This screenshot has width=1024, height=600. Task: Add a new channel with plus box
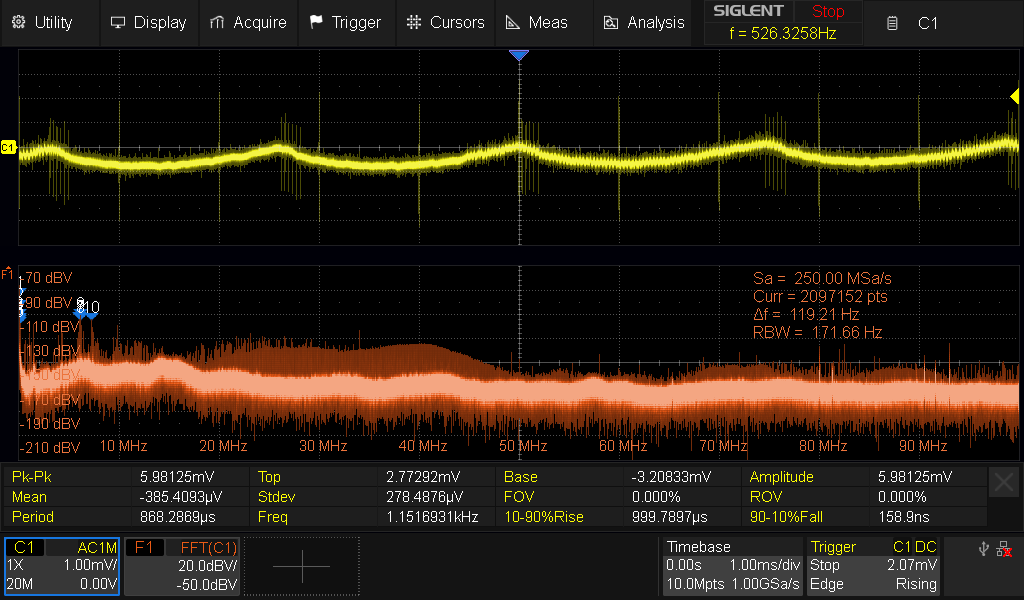click(x=301, y=566)
